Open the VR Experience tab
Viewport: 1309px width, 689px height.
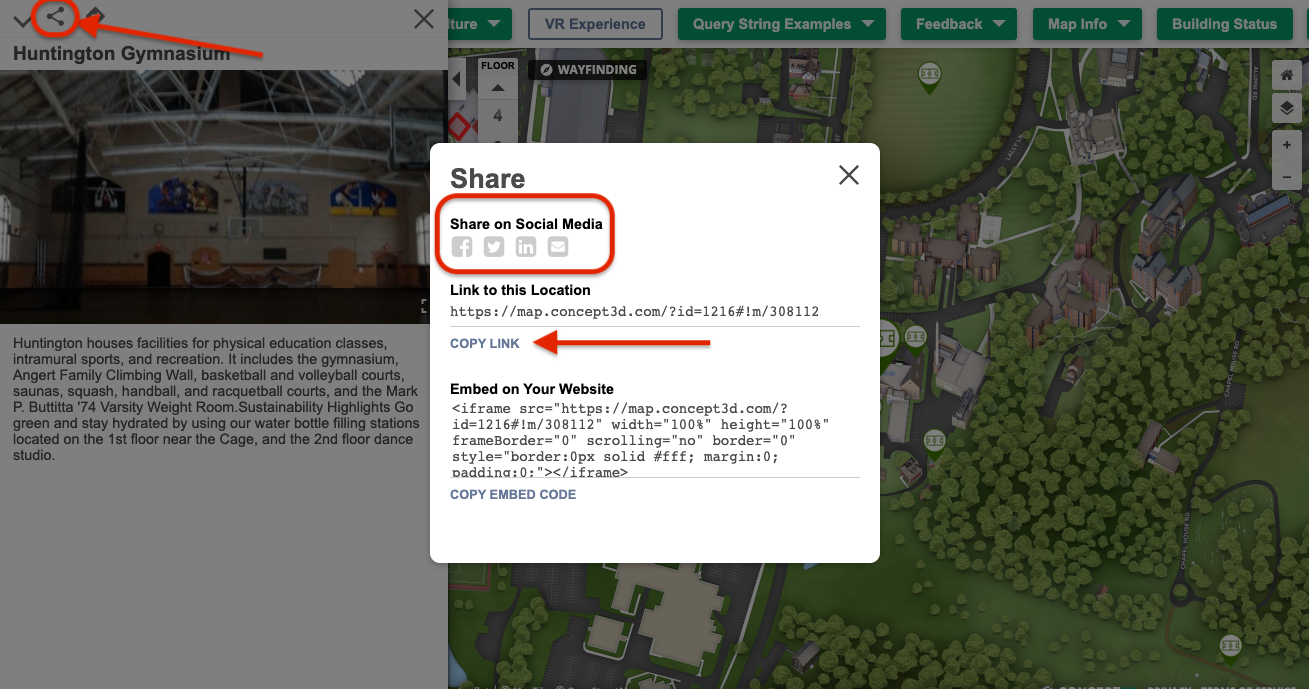coord(595,23)
